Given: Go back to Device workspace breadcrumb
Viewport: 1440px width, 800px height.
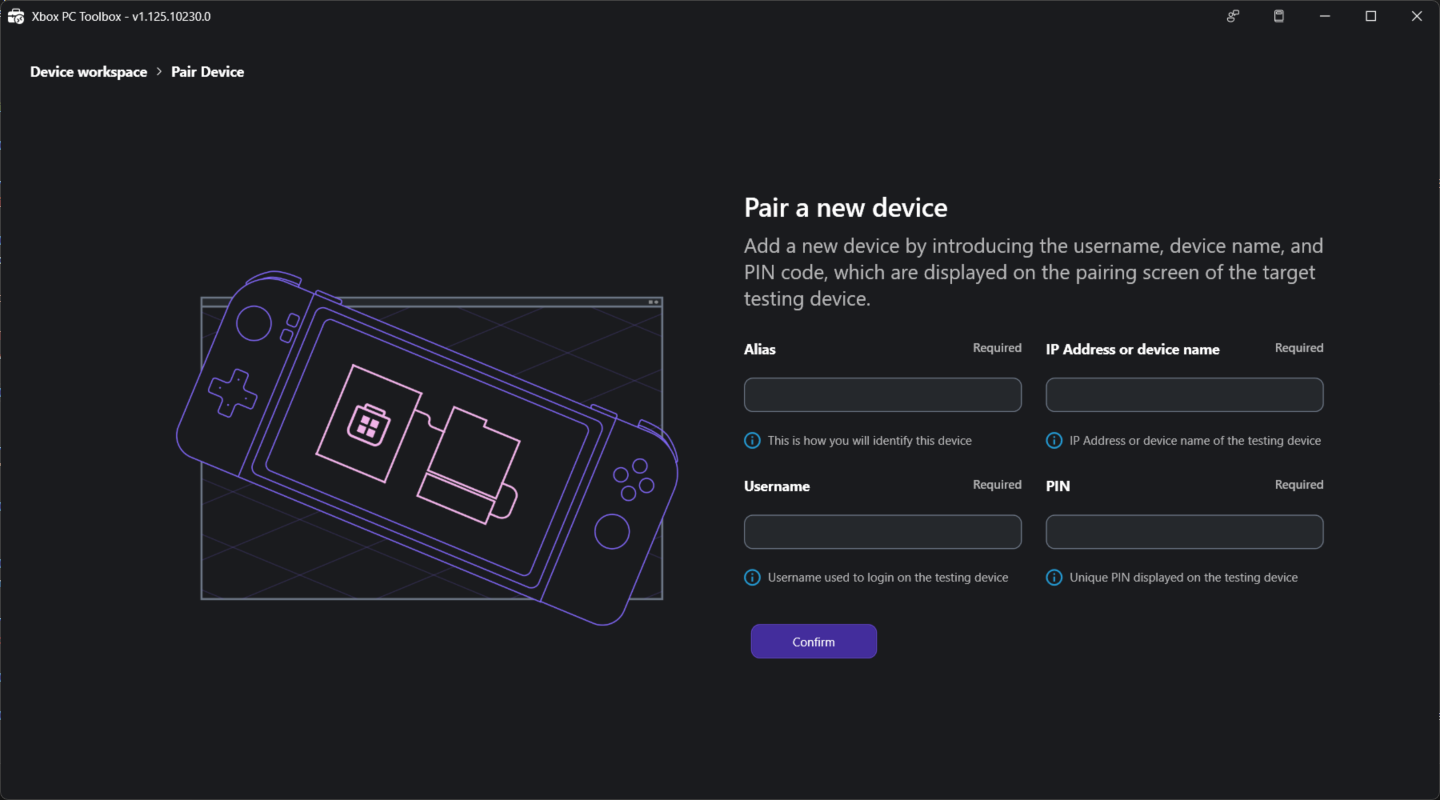Looking at the screenshot, I should click(88, 72).
